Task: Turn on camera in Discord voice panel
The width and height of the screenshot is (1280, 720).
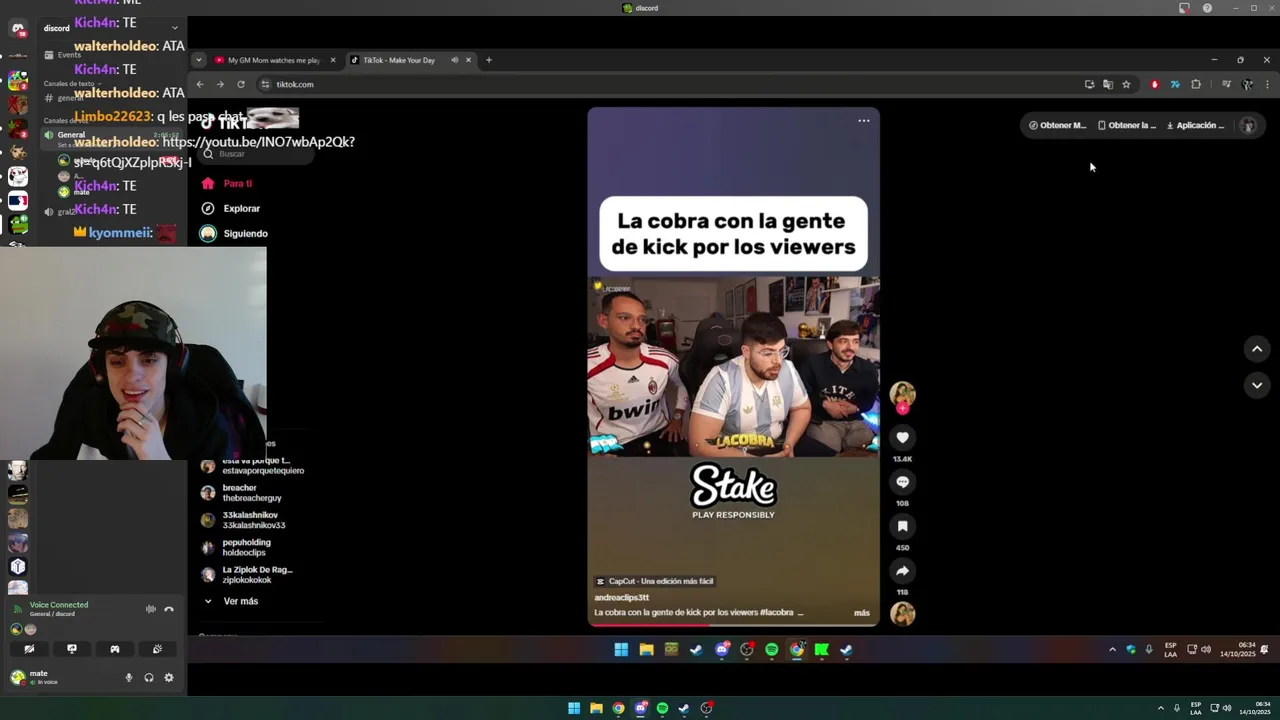Action: [x=29, y=649]
